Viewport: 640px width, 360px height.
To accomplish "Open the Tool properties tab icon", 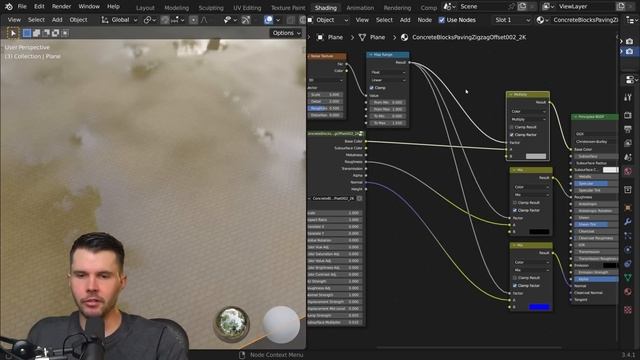I will tap(628, 97).
